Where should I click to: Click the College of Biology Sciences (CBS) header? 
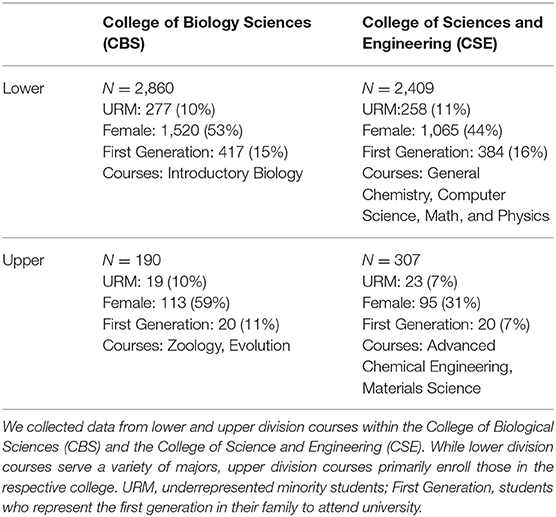(207, 33)
